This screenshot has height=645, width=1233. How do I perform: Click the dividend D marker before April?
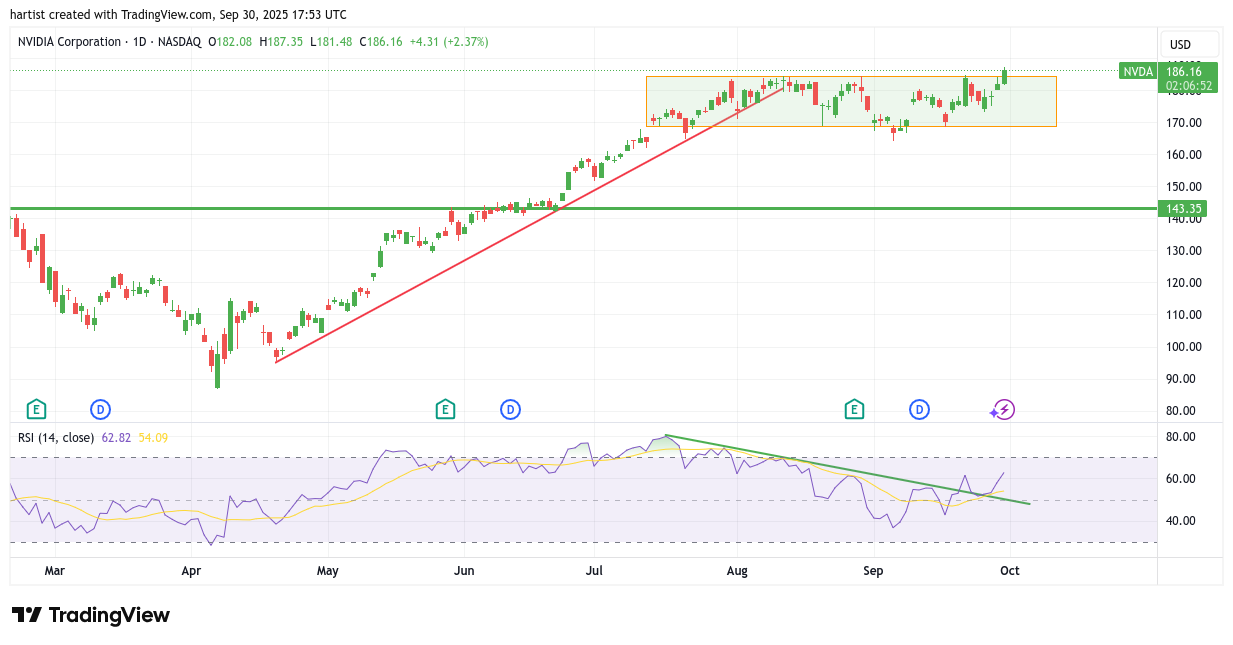point(100,409)
